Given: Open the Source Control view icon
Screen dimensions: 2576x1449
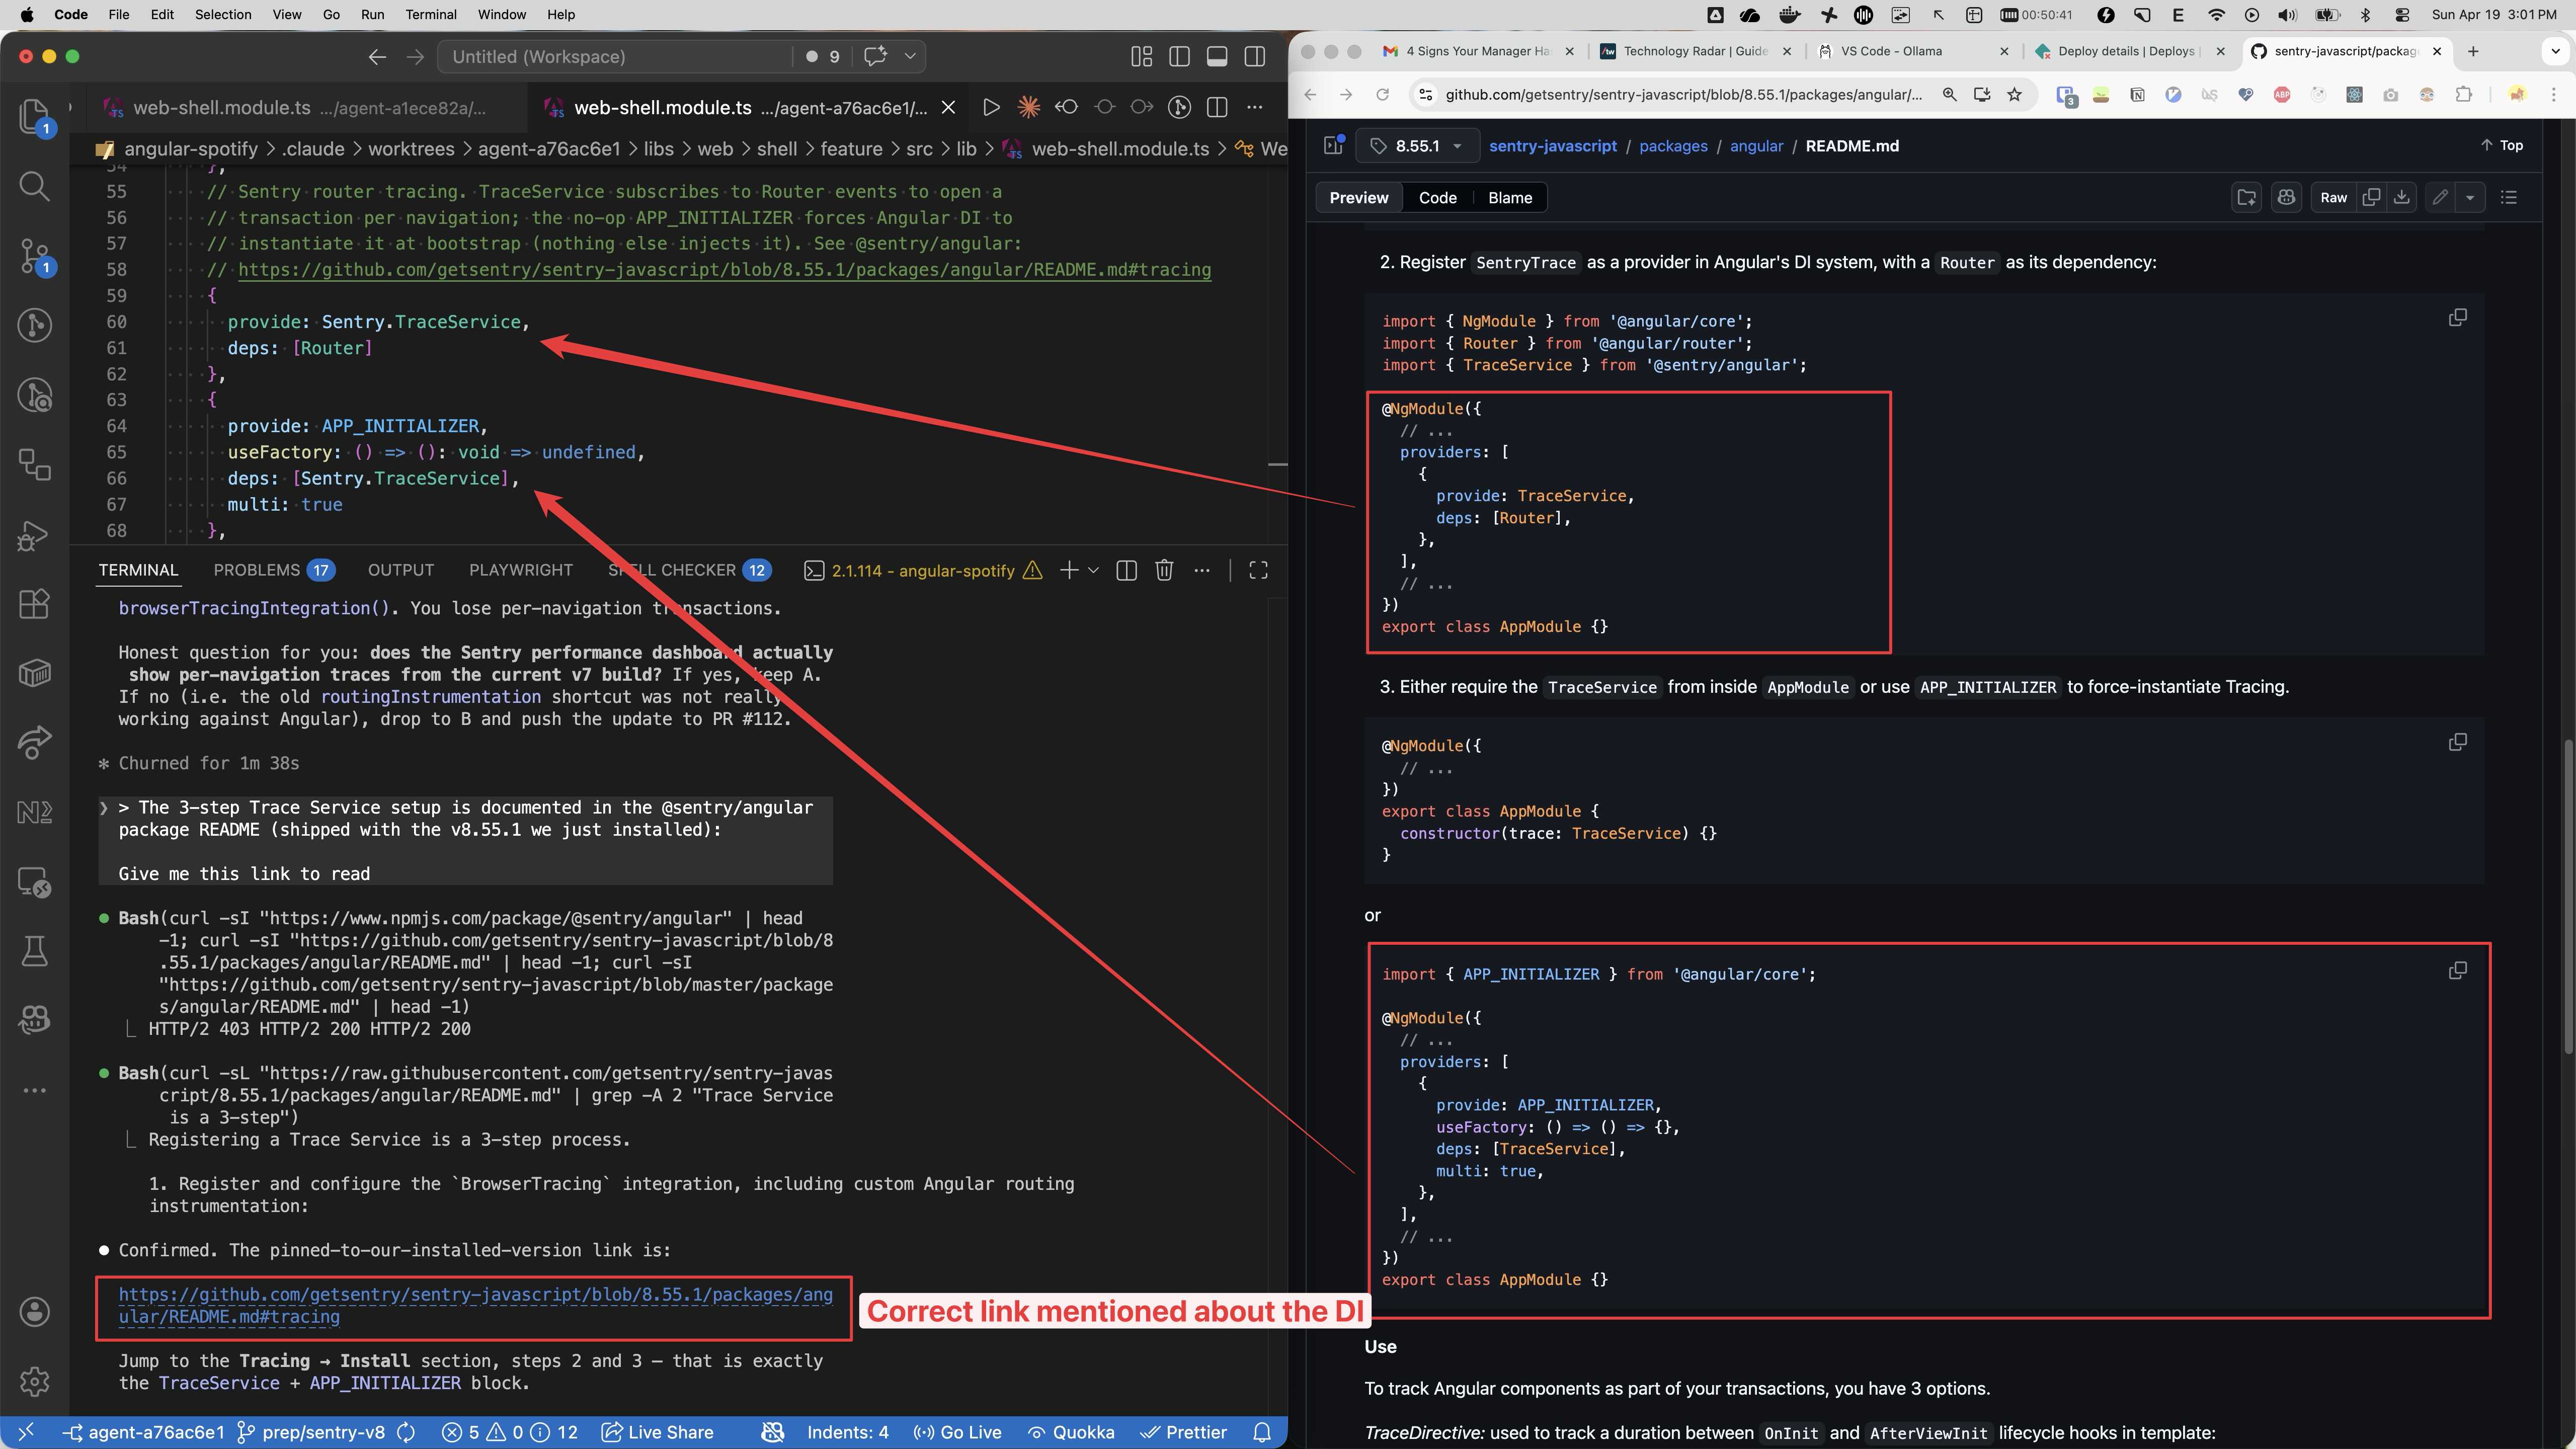Looking at the screenshot, I should click(x=34, y=256).
